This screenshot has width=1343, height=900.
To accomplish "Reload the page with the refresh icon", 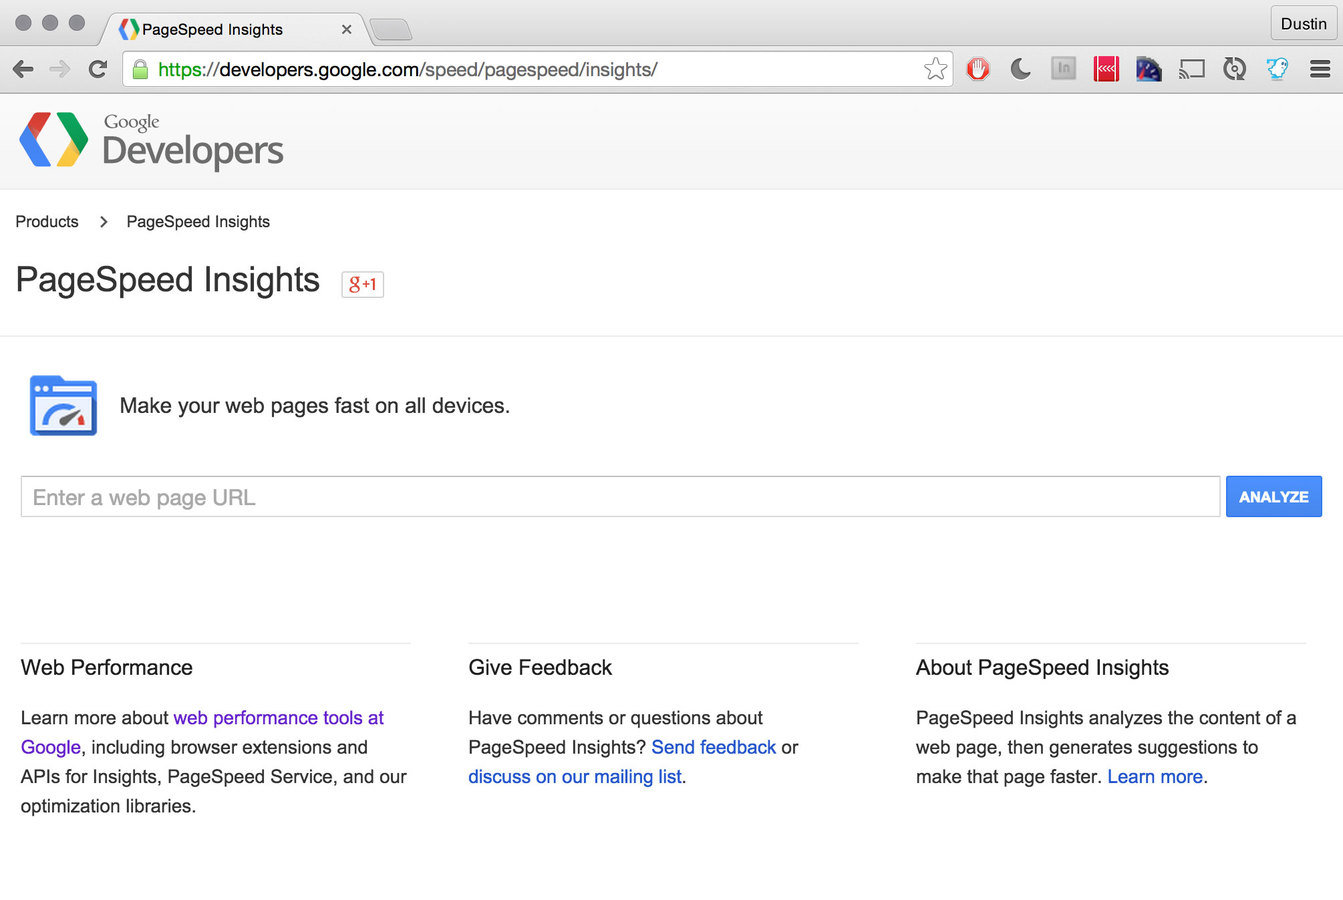I will point(97,69).
